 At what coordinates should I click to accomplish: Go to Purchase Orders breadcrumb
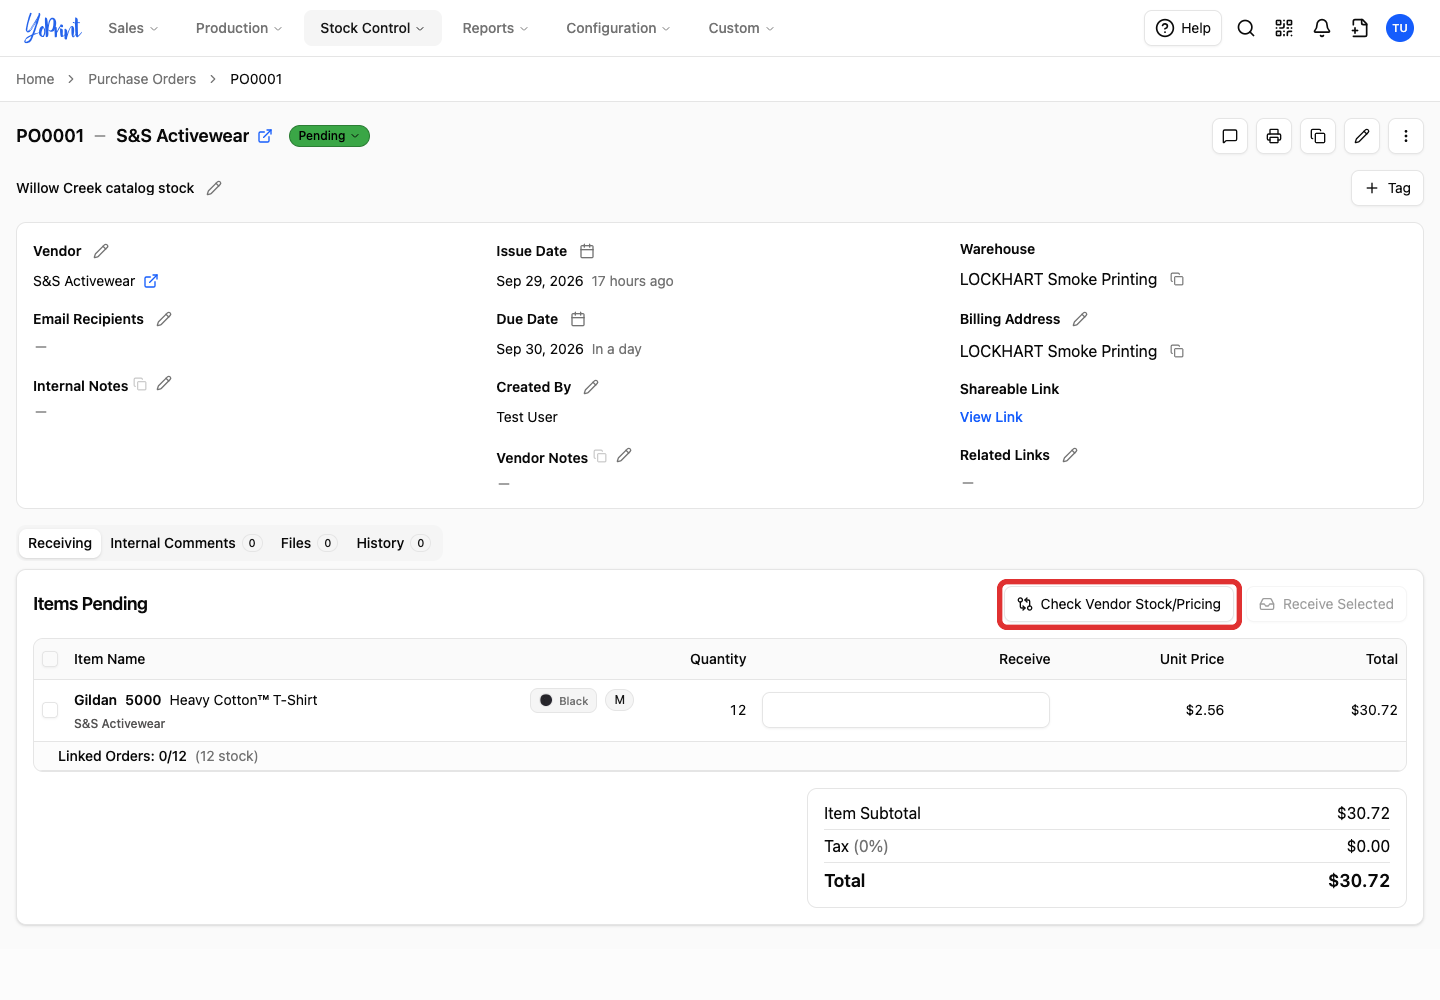(x=142, y=79)
